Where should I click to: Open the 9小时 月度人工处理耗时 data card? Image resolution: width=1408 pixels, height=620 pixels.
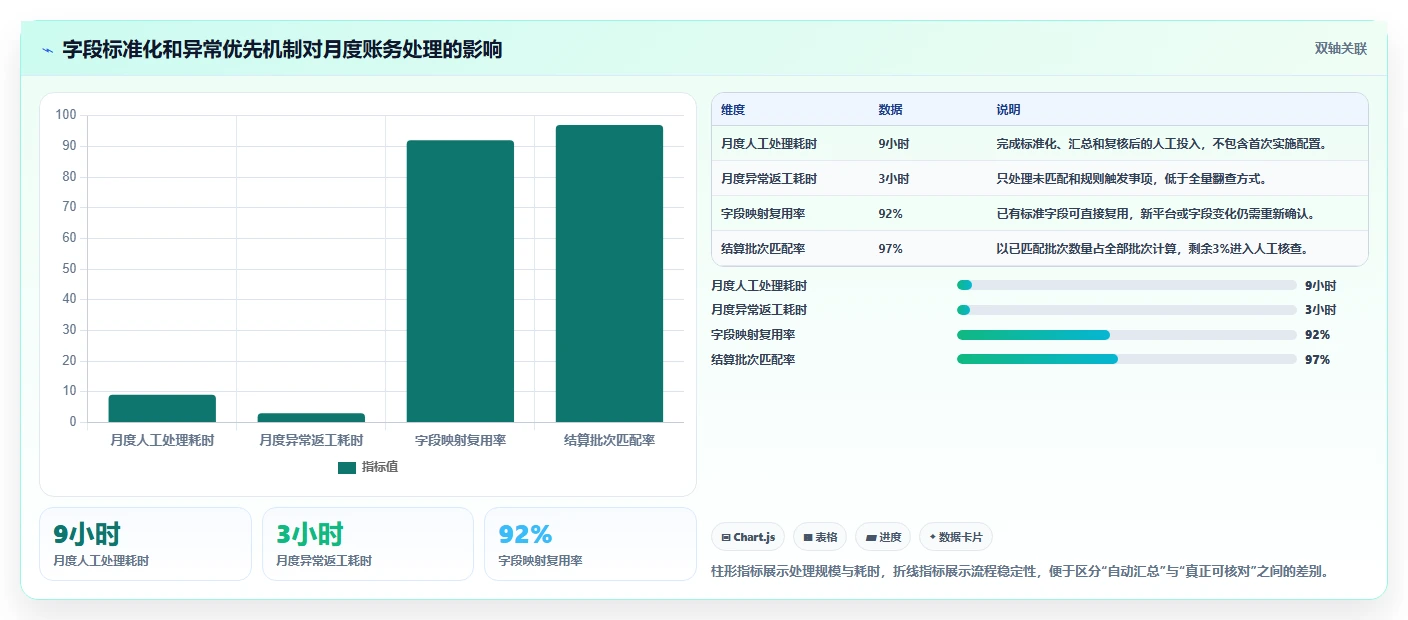click(x=145, y=544)
